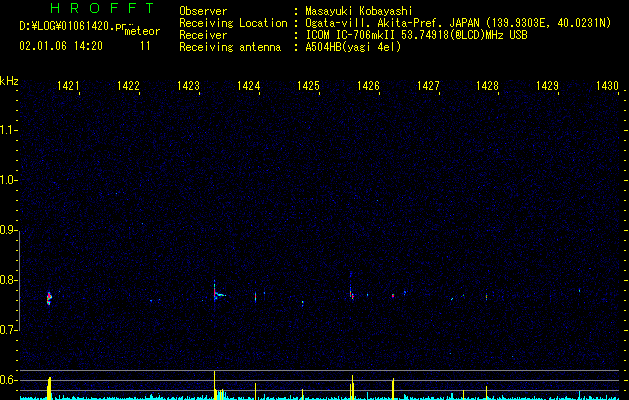Click the 1427 time axis label
Viewport: 629px width, 400px height.
[x=428, y=86]
